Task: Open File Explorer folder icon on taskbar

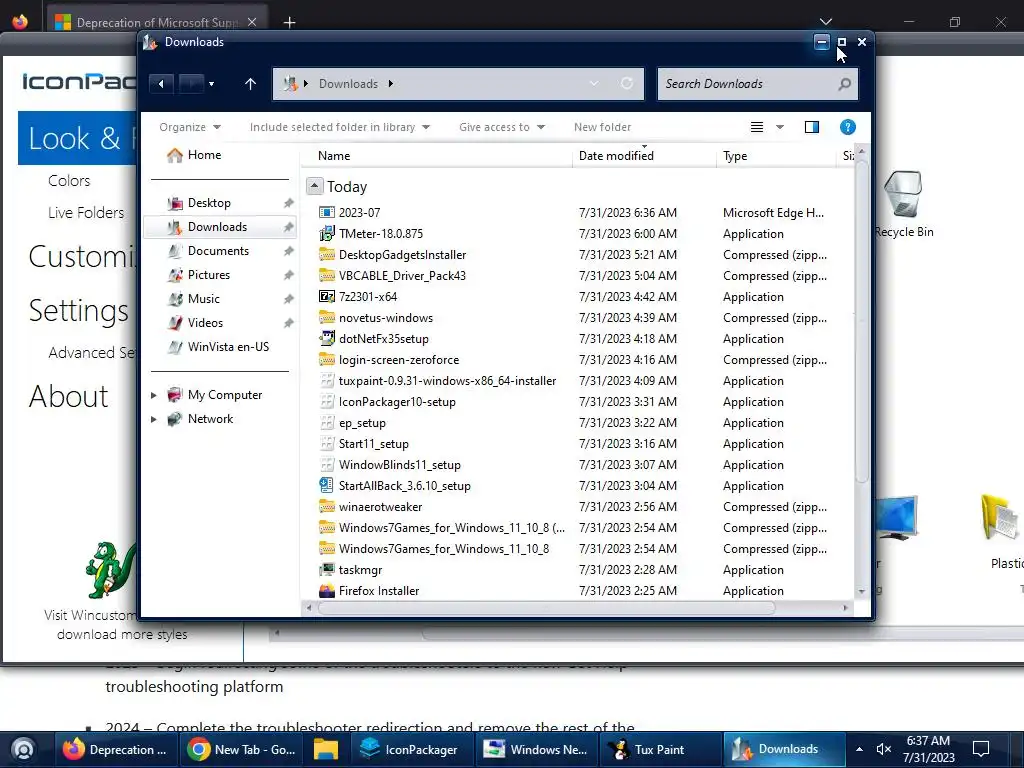Action: [325, 750]
